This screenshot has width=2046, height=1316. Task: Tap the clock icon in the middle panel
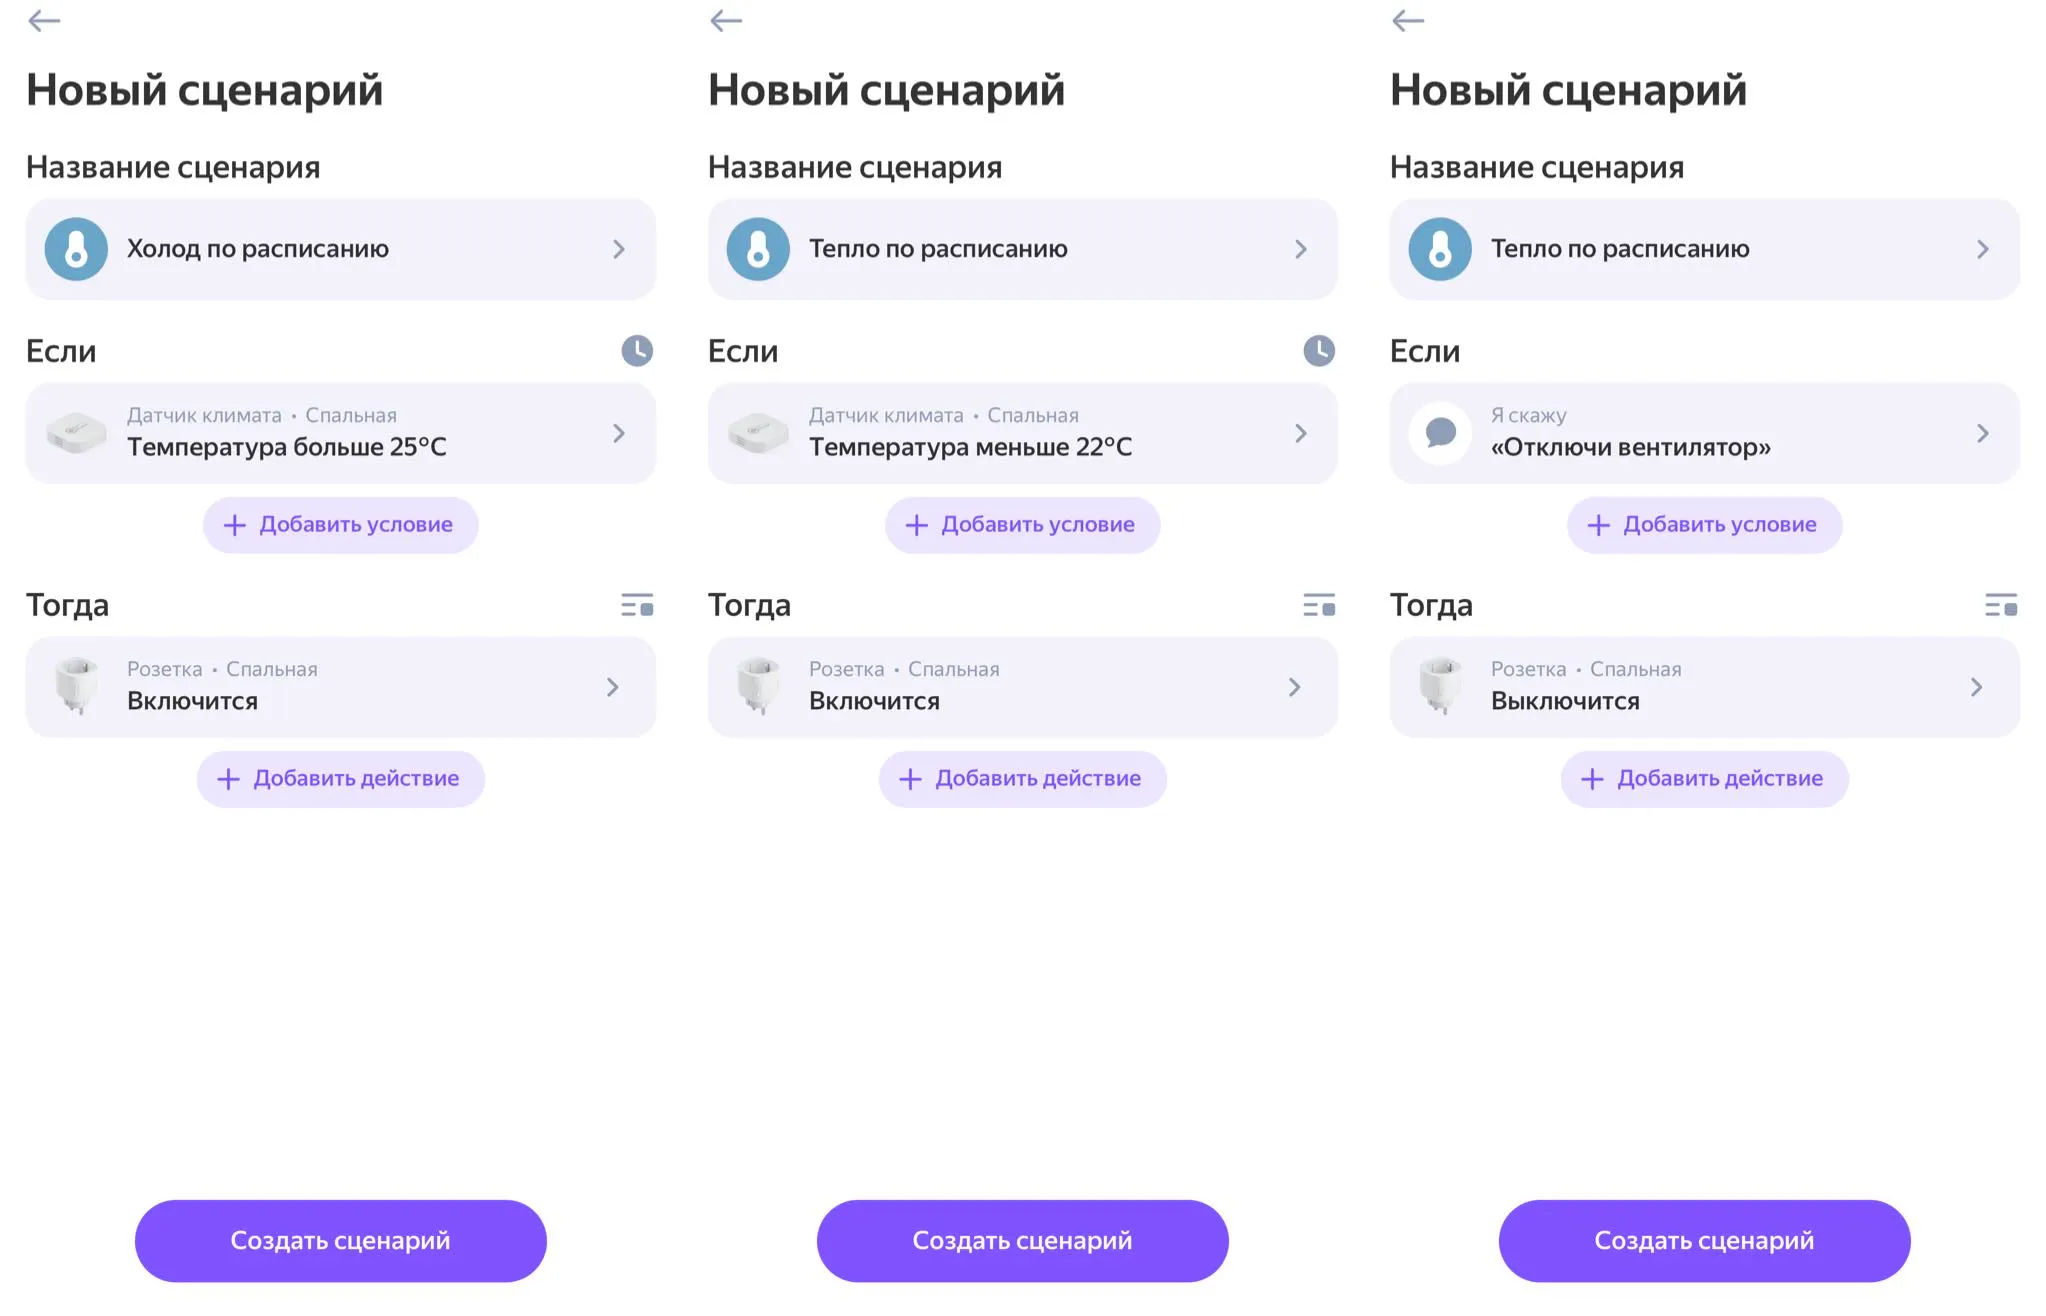coord(1319,351)
